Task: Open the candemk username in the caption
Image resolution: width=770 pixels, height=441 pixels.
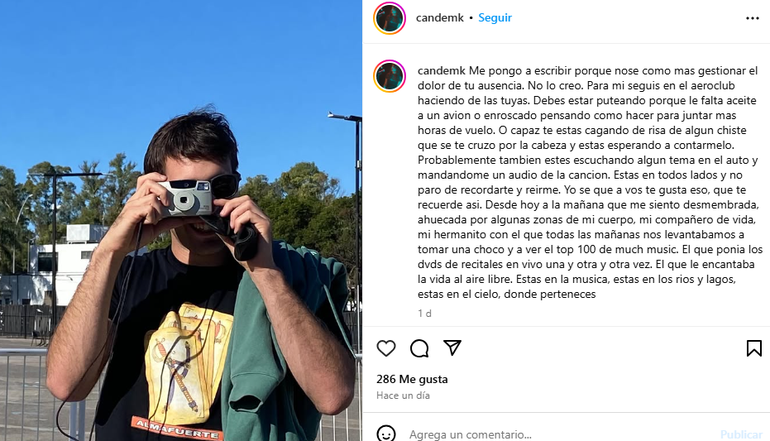Action: point(442,71)
